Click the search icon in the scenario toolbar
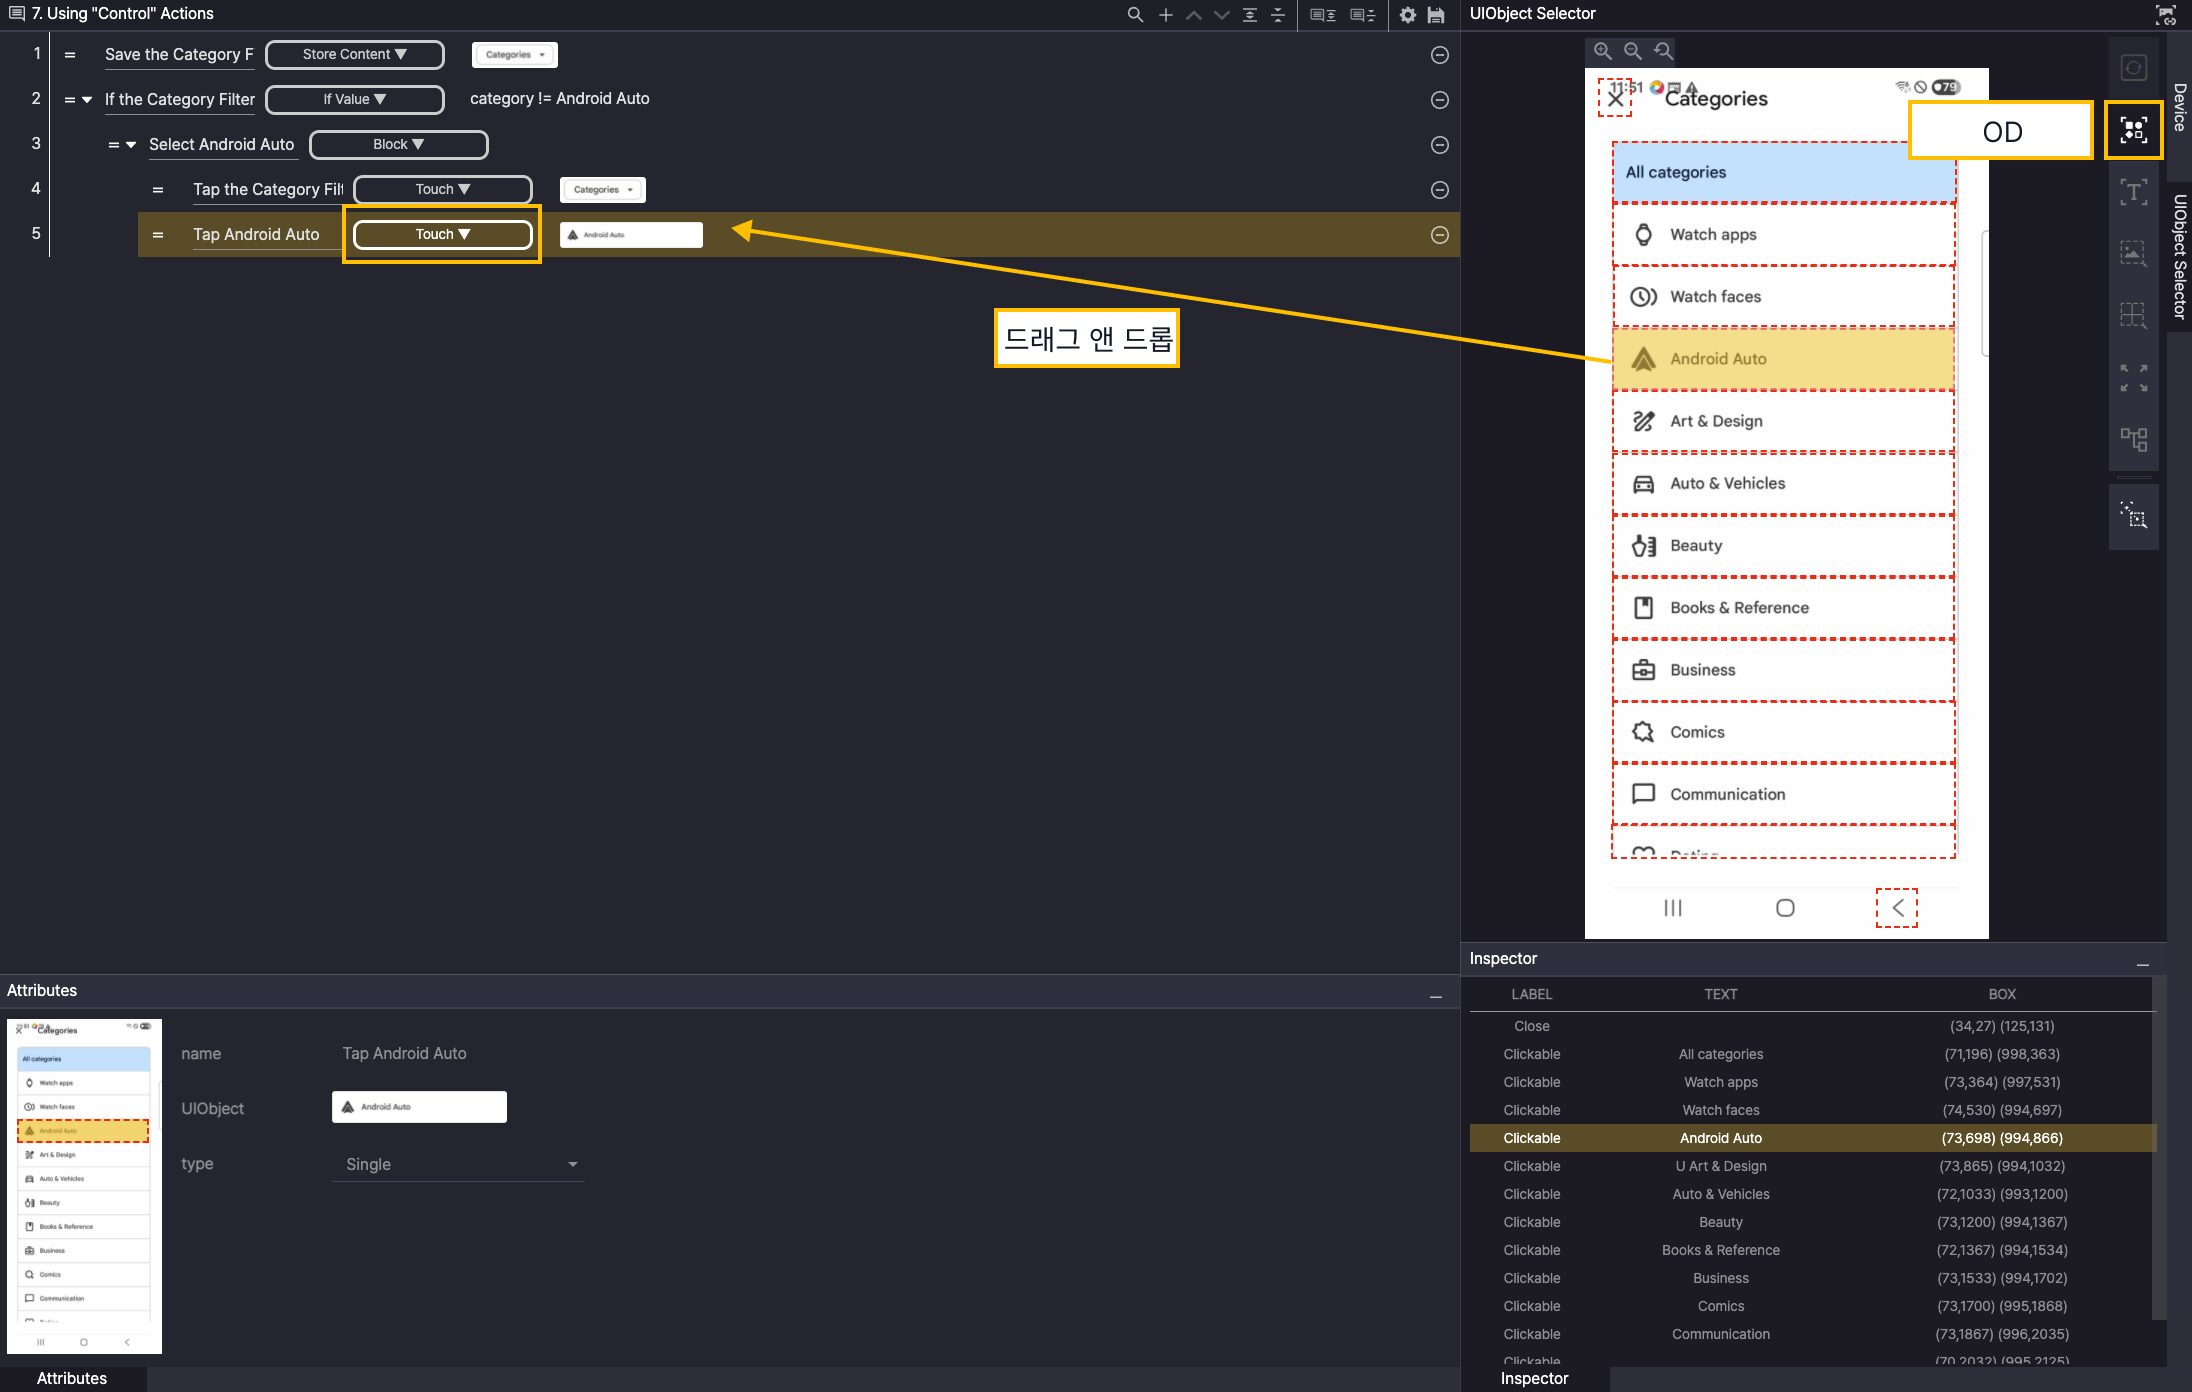Screen dimensions: 2192x1392 pyautogui.click(x=1135, y=15)
